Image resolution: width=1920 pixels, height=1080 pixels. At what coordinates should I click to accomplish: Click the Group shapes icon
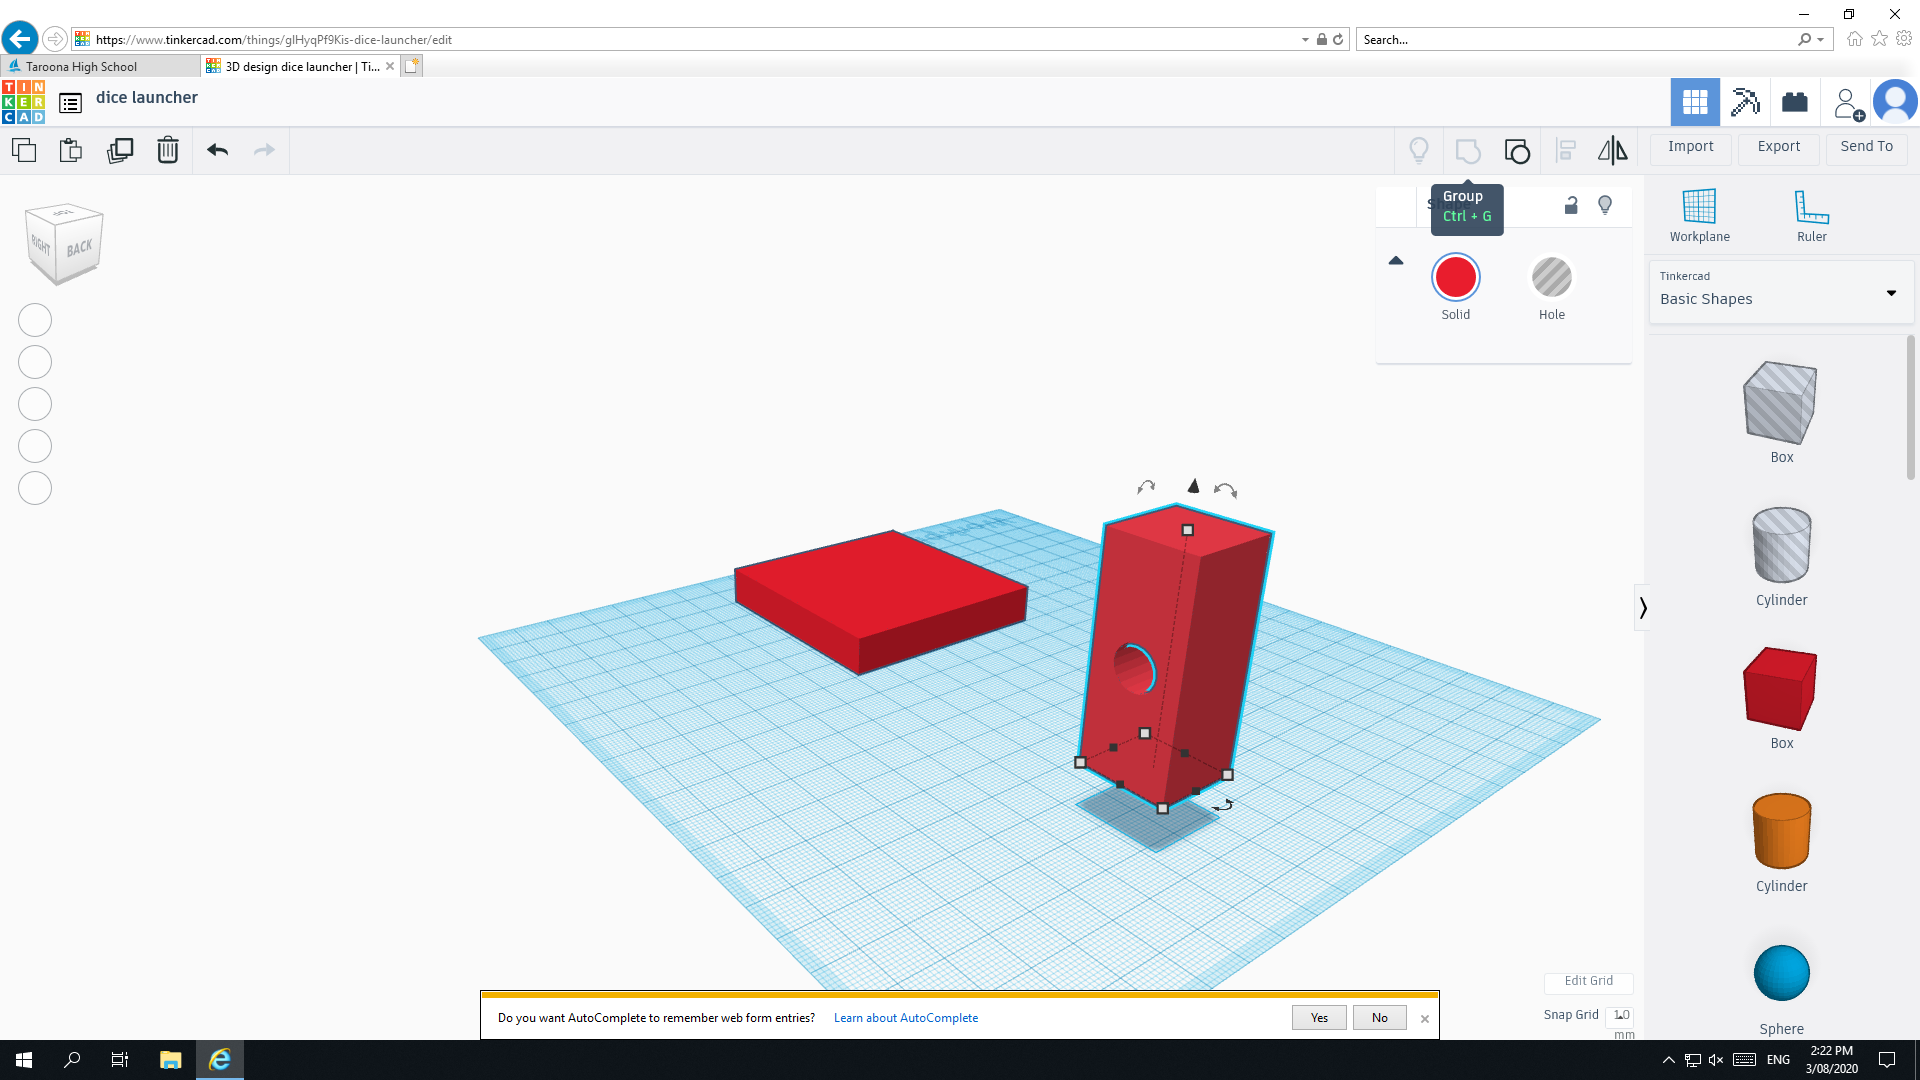coord(1468,151)
